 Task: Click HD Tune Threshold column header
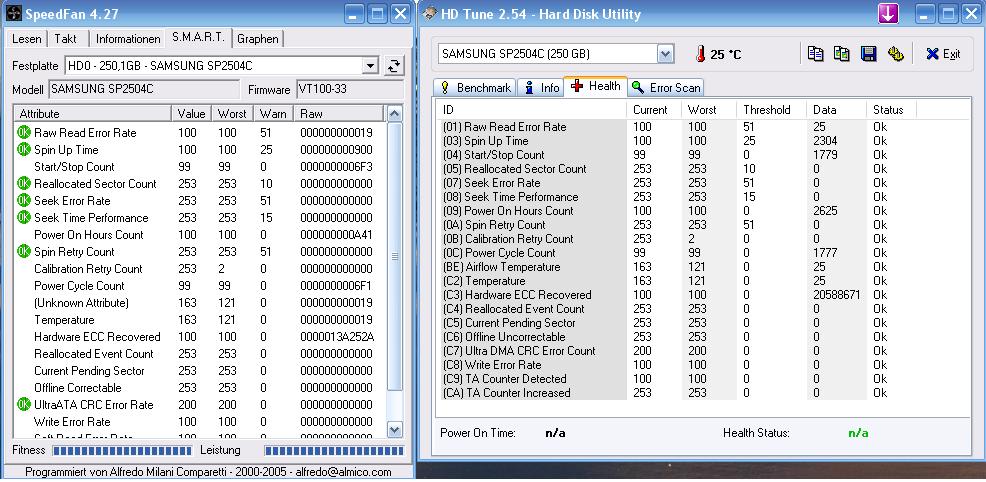click(772, 110)
